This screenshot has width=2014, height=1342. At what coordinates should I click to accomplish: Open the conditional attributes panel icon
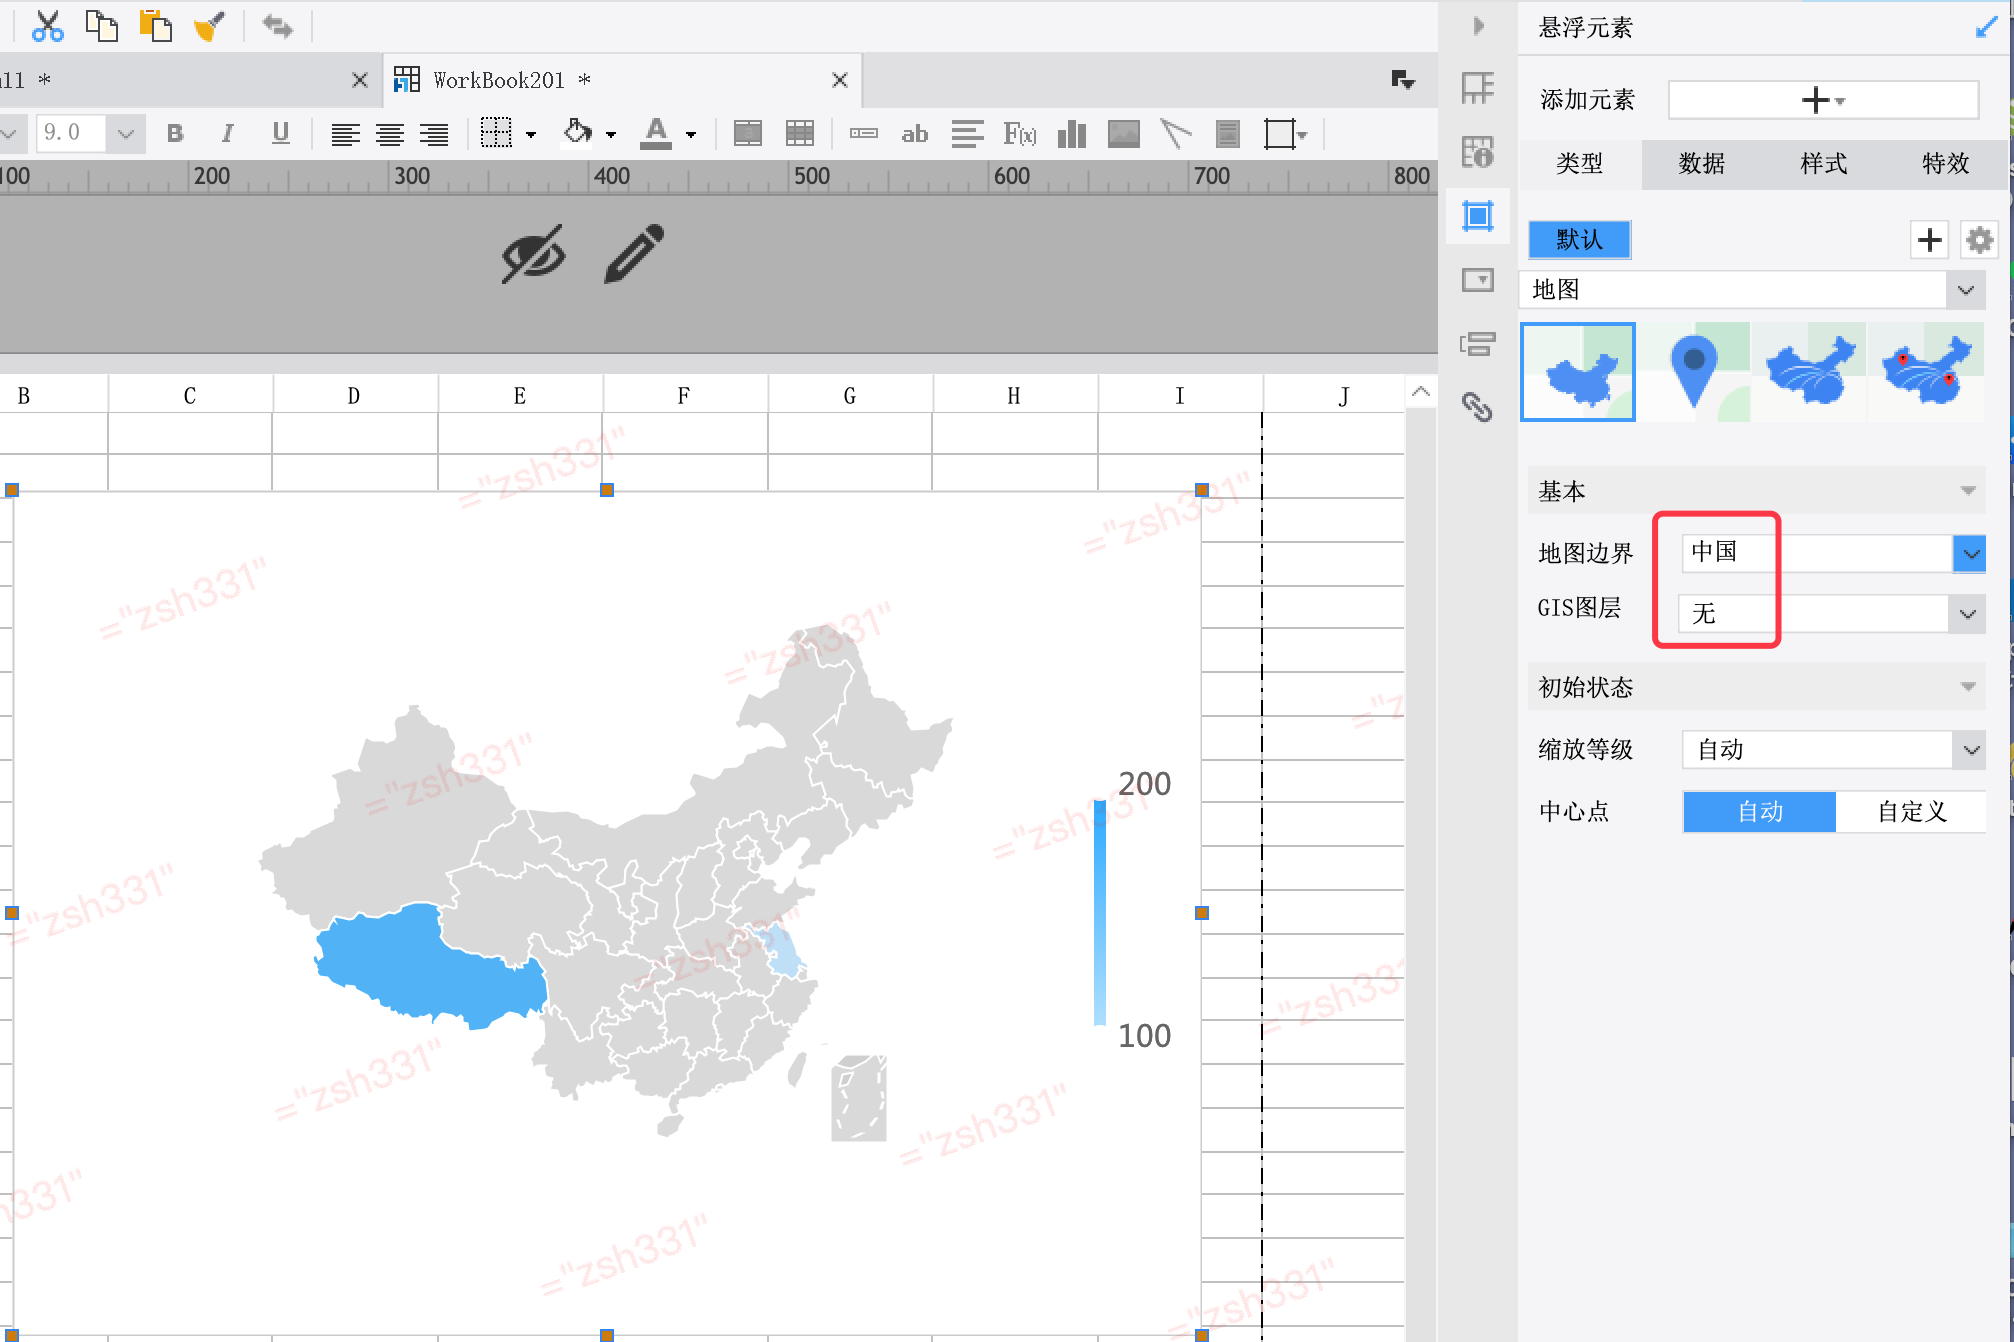1478,344
